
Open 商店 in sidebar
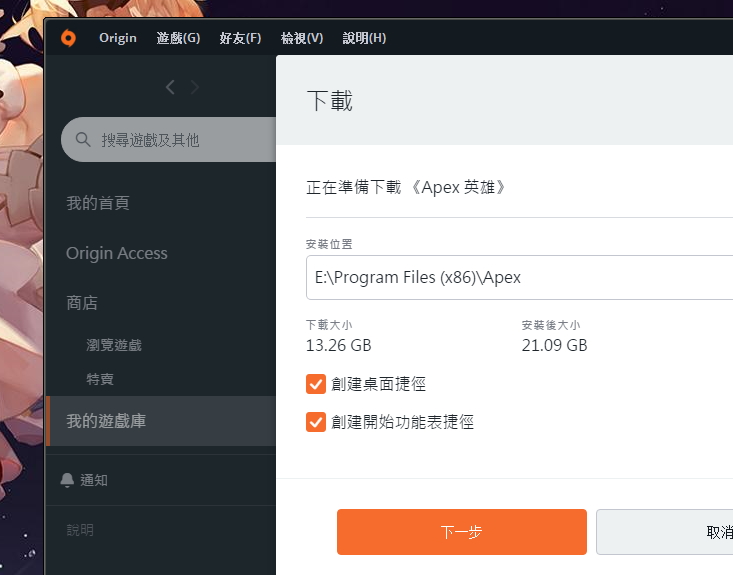82,303
